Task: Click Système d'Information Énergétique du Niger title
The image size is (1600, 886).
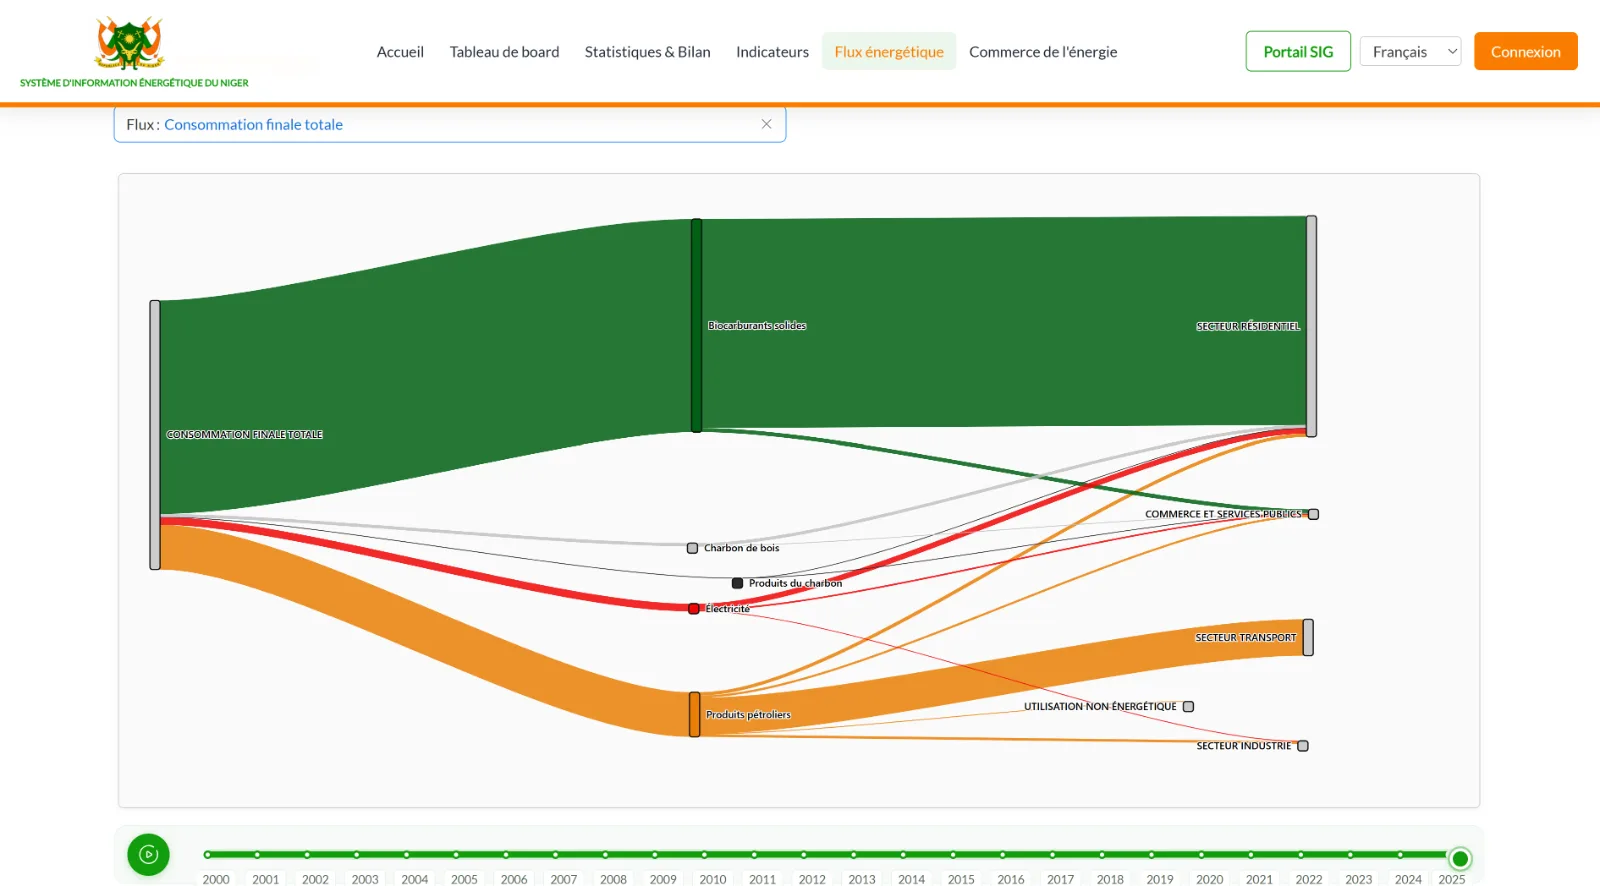Action: pyautogui.click(x=134, y=83)
